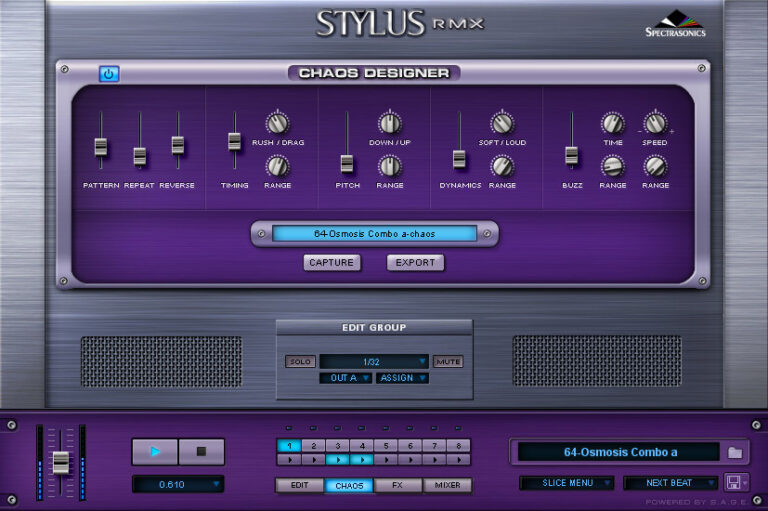Viewport: 768px width, 511px height.
Task: Click the Stylus RMX title logo
Action: coord(400,24)
